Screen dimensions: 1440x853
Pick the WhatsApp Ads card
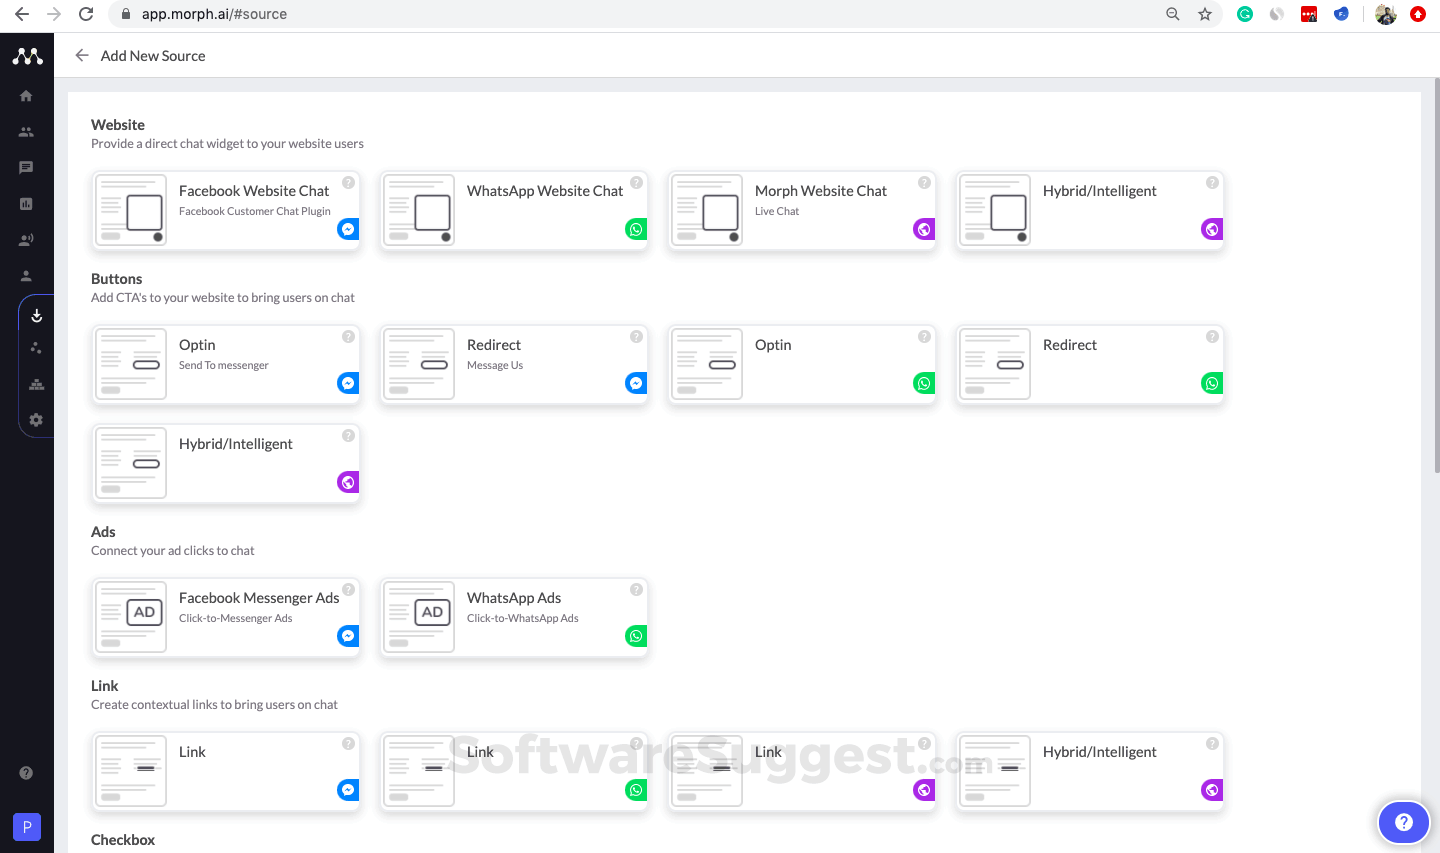[514, 617]
